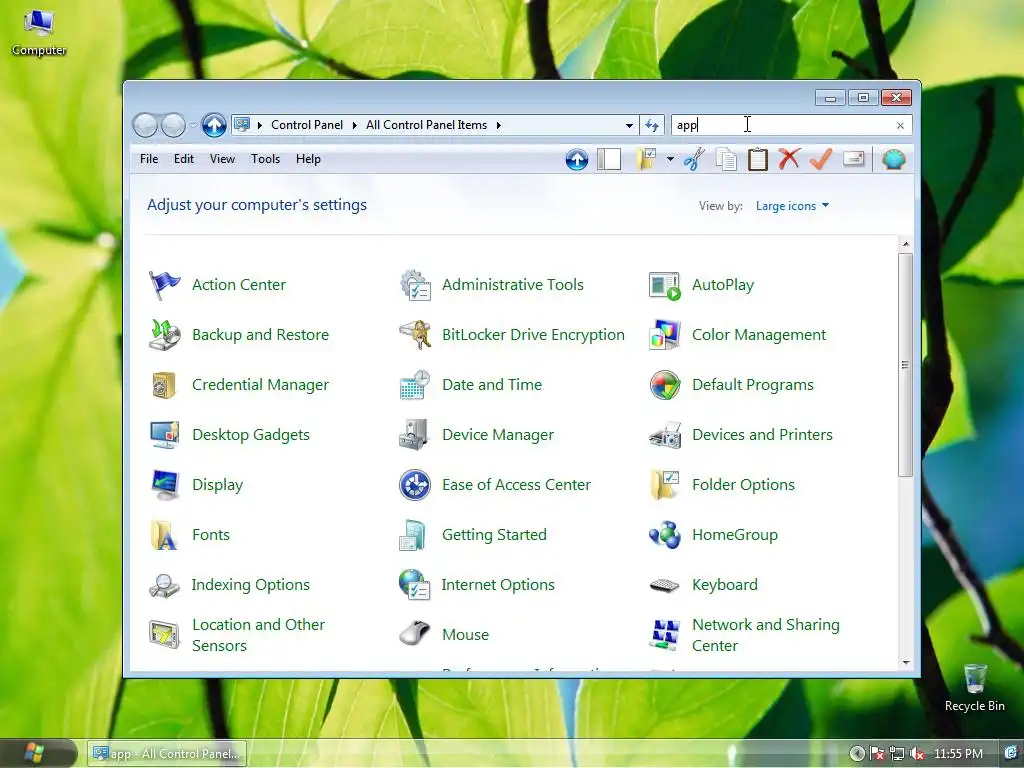Open Administrative Tools
The height and width of the screenshot is (768, 1024).
pyautogui.click(x=492, y=285)
